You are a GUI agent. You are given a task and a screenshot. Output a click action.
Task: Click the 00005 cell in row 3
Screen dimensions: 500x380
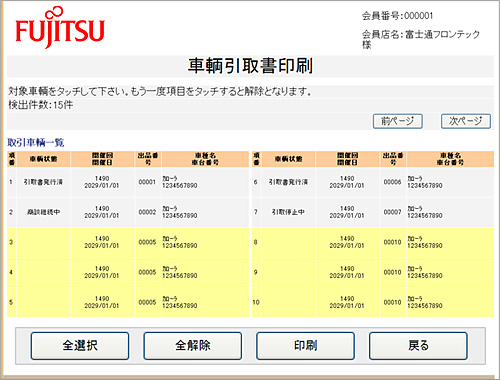(147, 242)
